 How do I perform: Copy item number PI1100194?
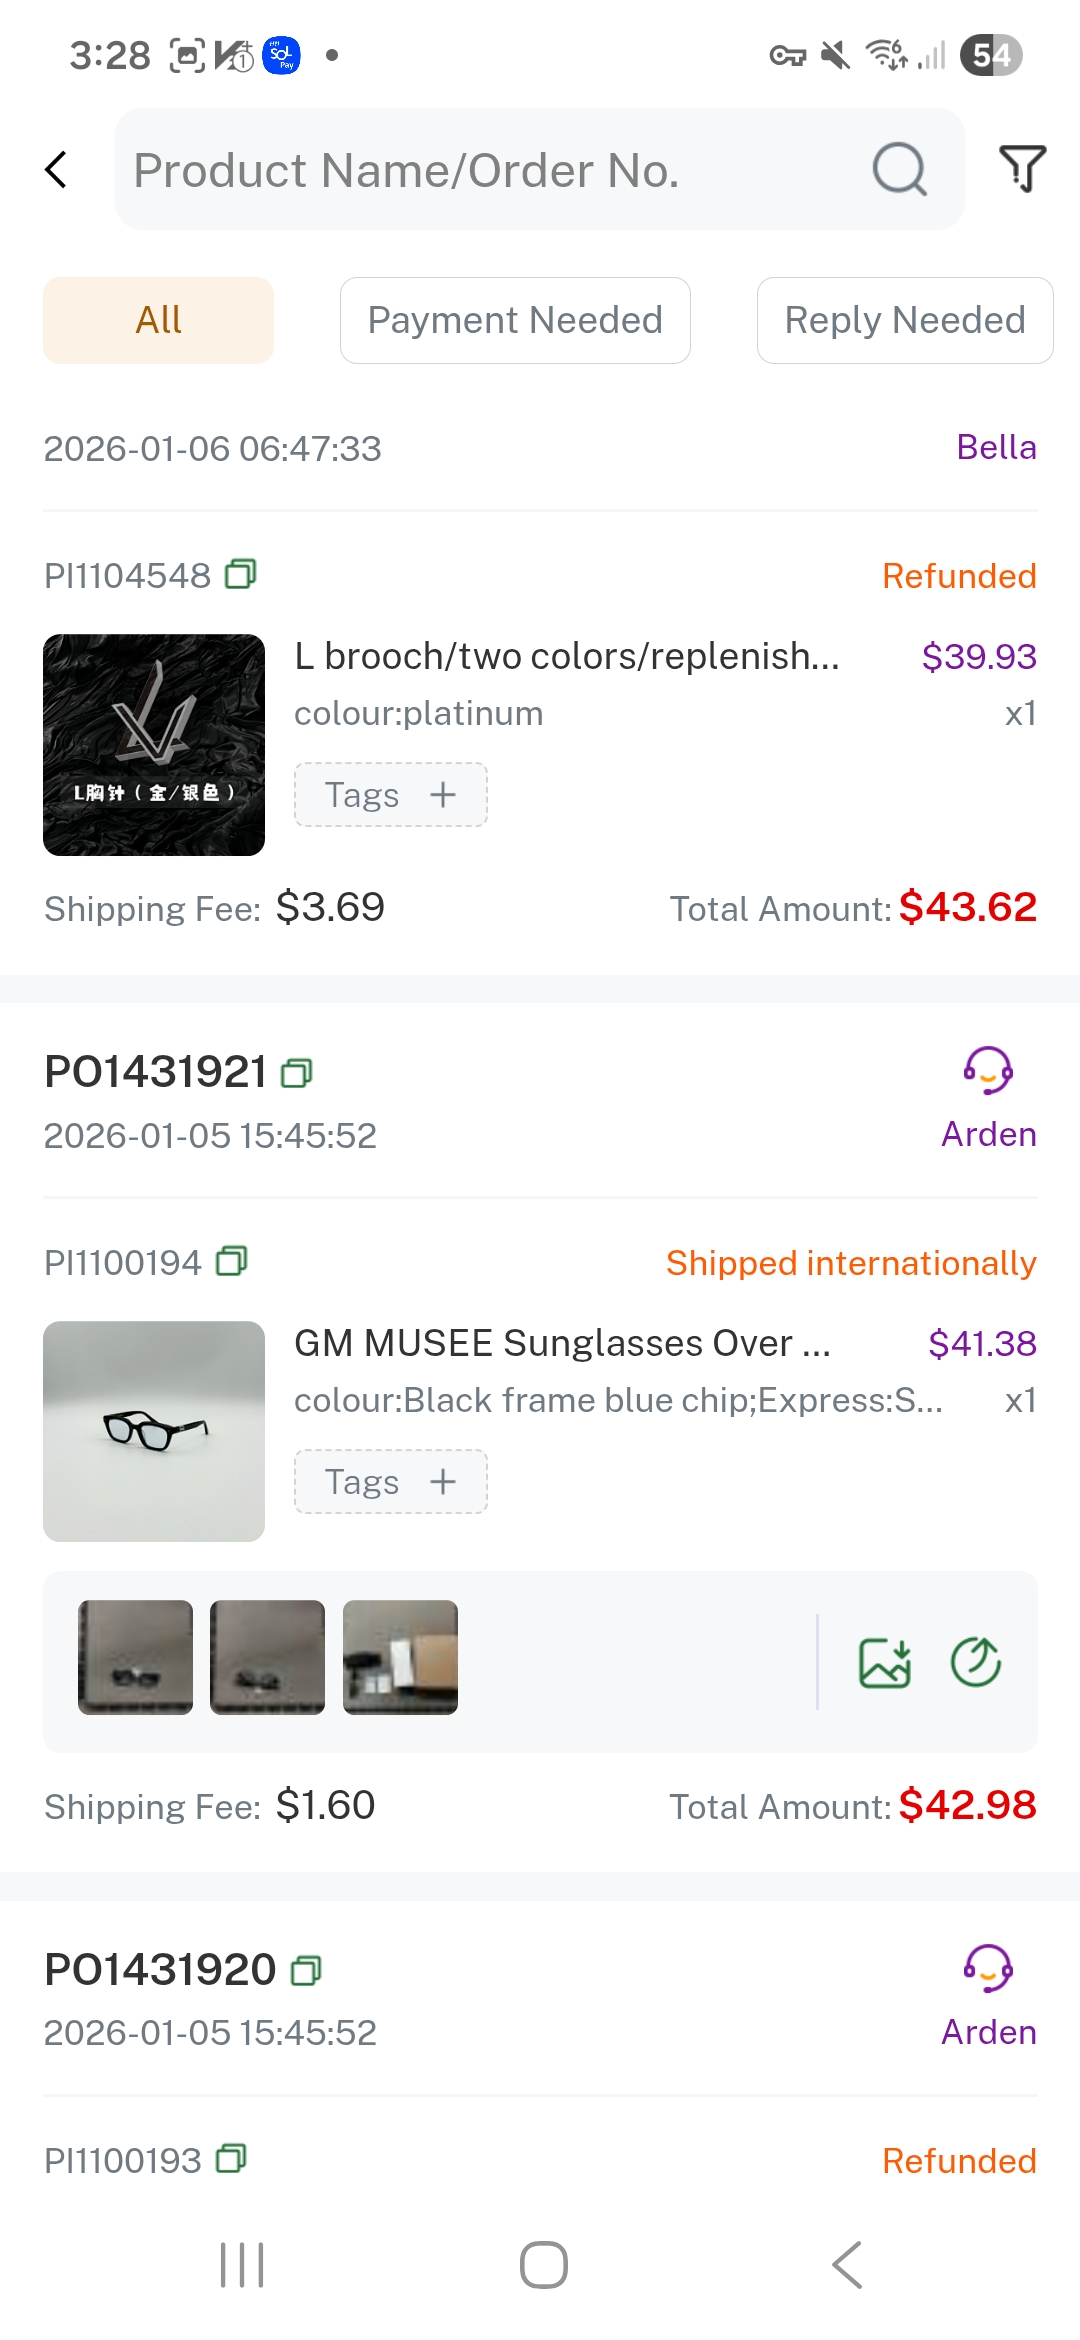coord(232,1262)
